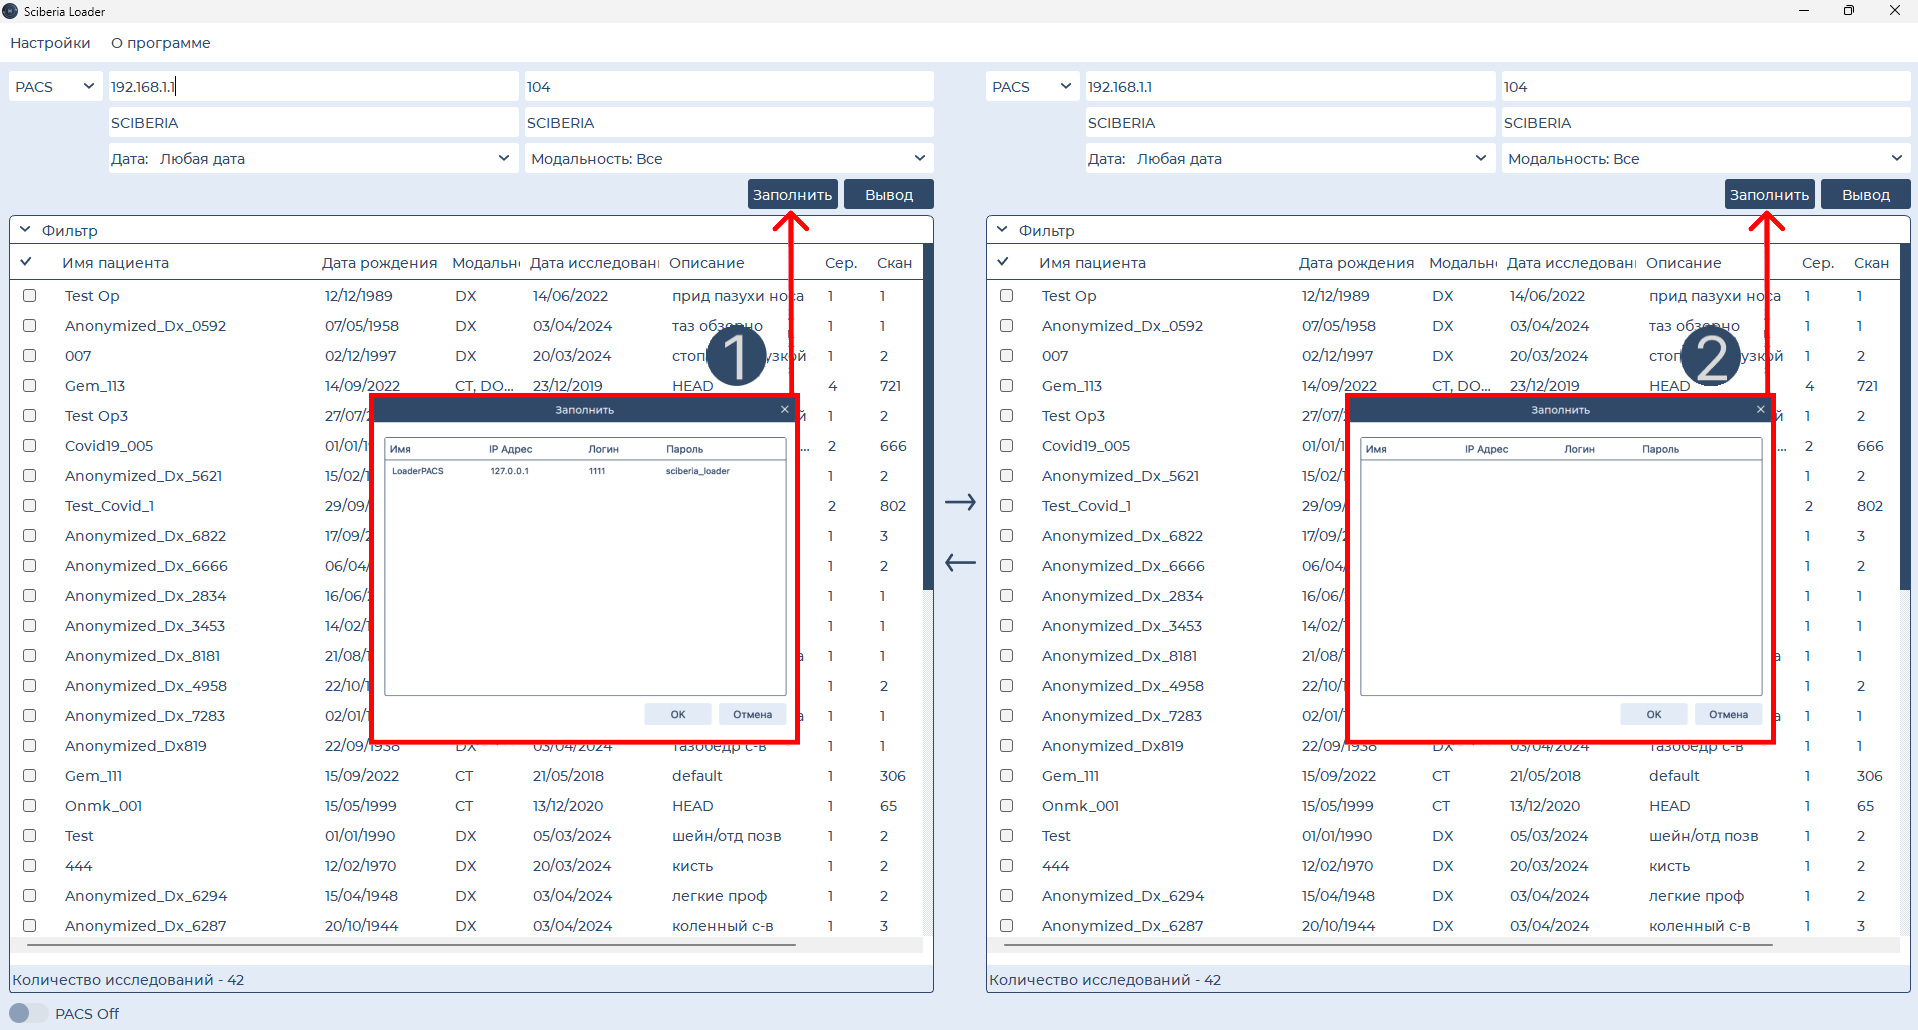The image size is (1918, 1030).
Task: Select Anonymized_Dx819 name in right panel
Action: click(1113, 746)
